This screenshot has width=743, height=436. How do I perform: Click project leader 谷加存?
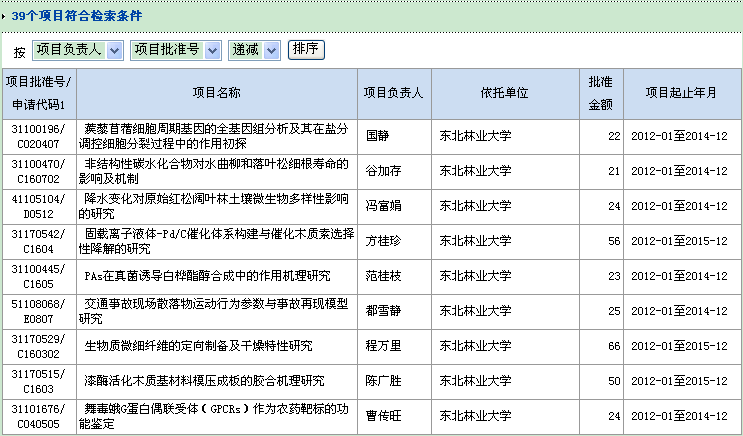pos(383,171)
